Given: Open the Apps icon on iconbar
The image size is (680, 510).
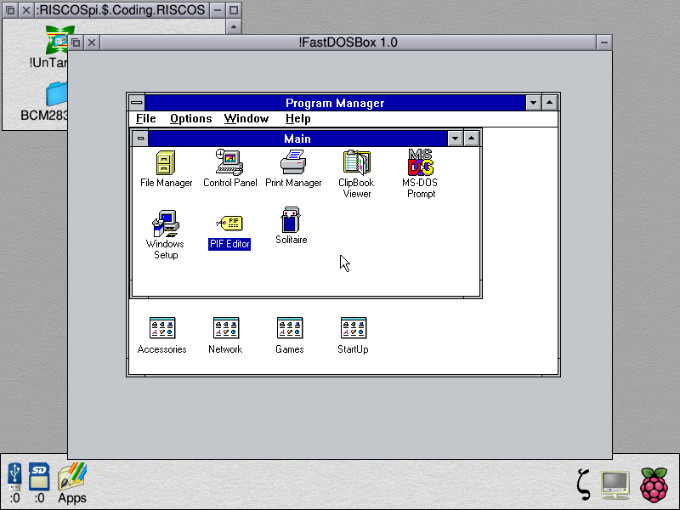Looking at the screenshot, I should pos(72,482).
